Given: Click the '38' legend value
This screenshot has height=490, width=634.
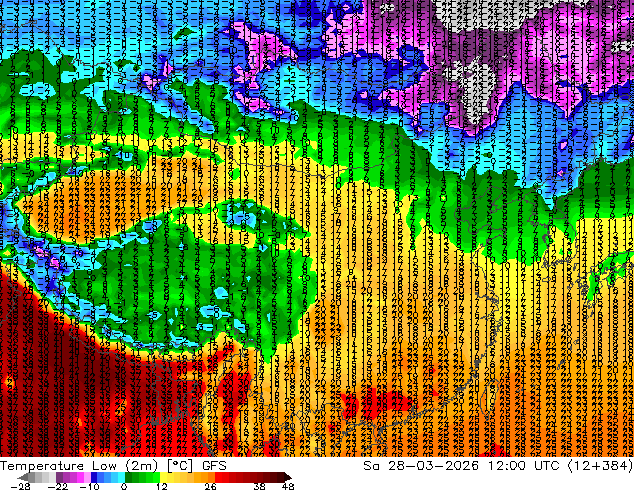Looking at the screenshot, I should (x=260, y=486).
